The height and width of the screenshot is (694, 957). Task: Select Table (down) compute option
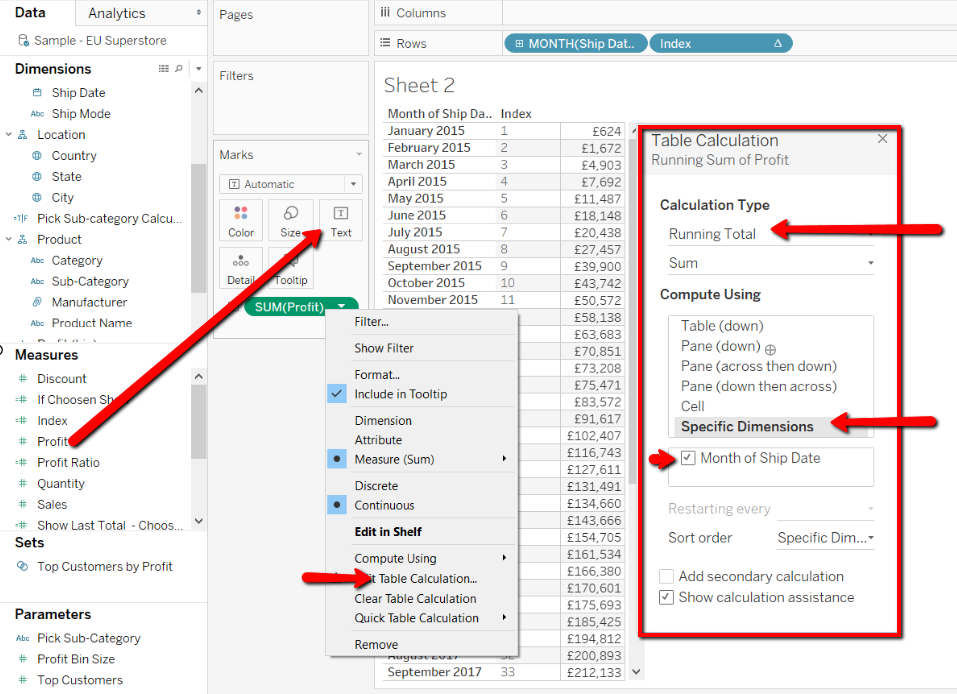pos(722,326)
